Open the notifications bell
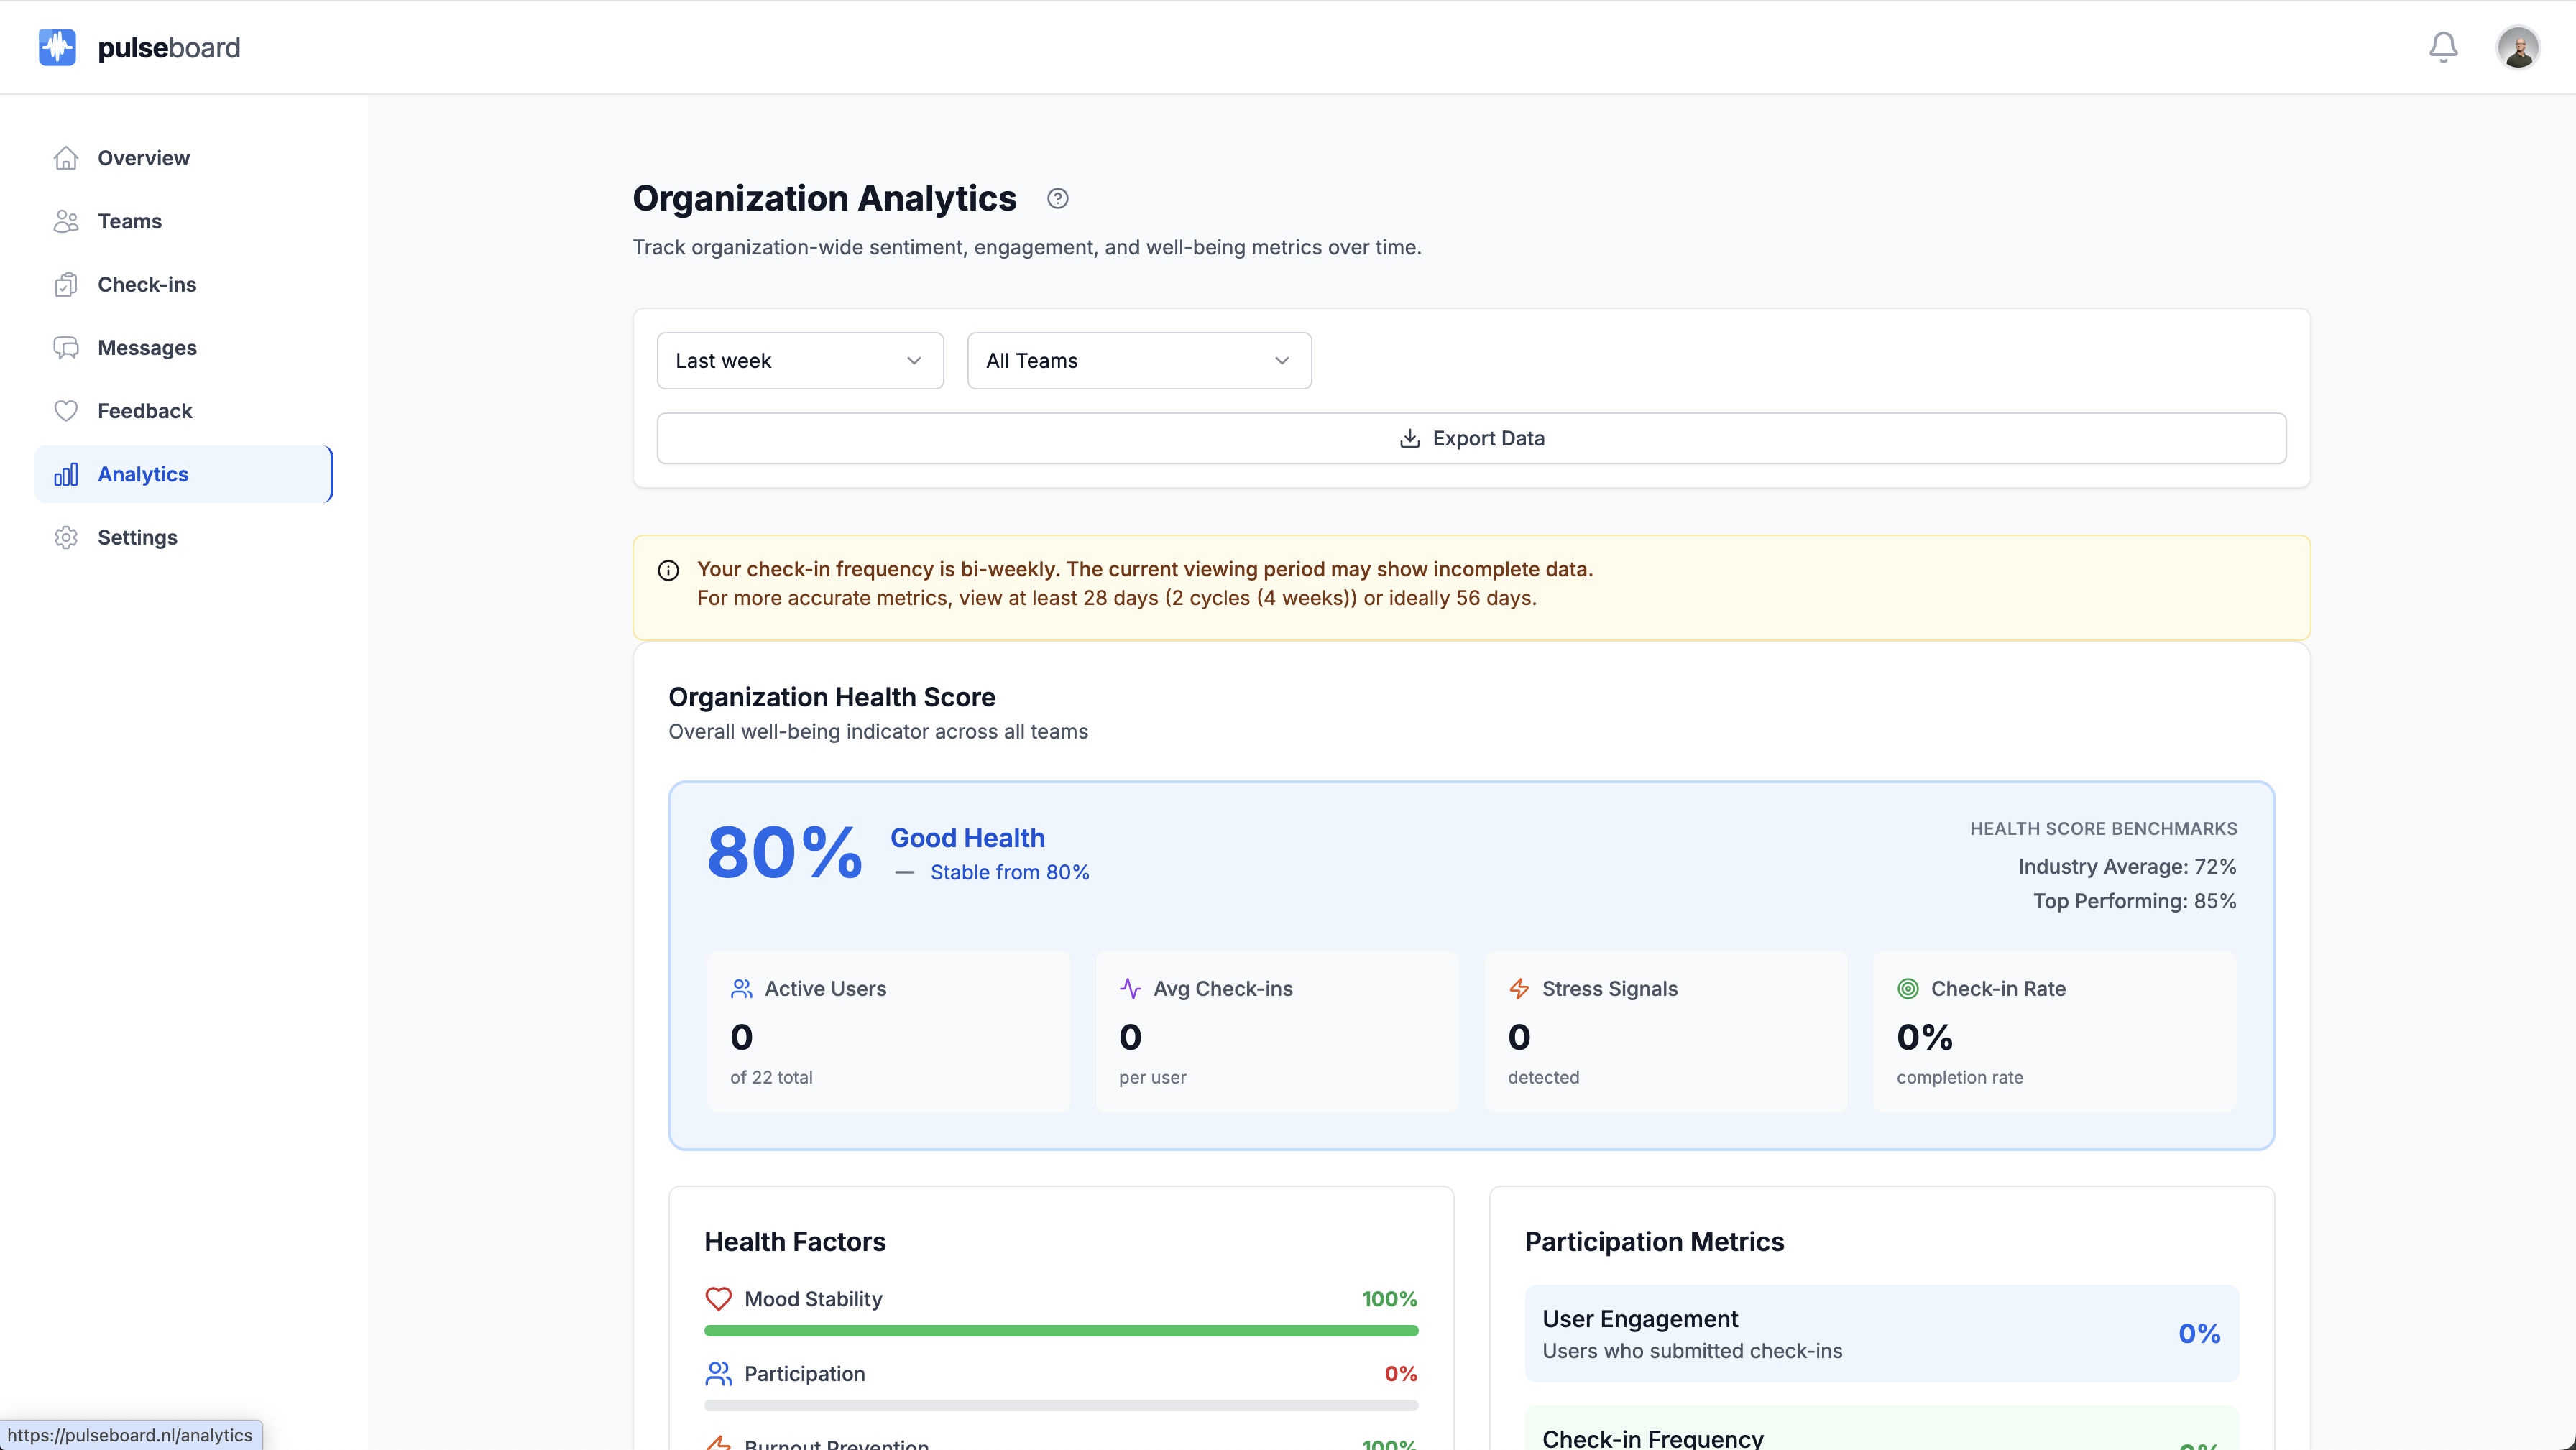The width and height of the screenshot is (2576, 1450). 2442,47
